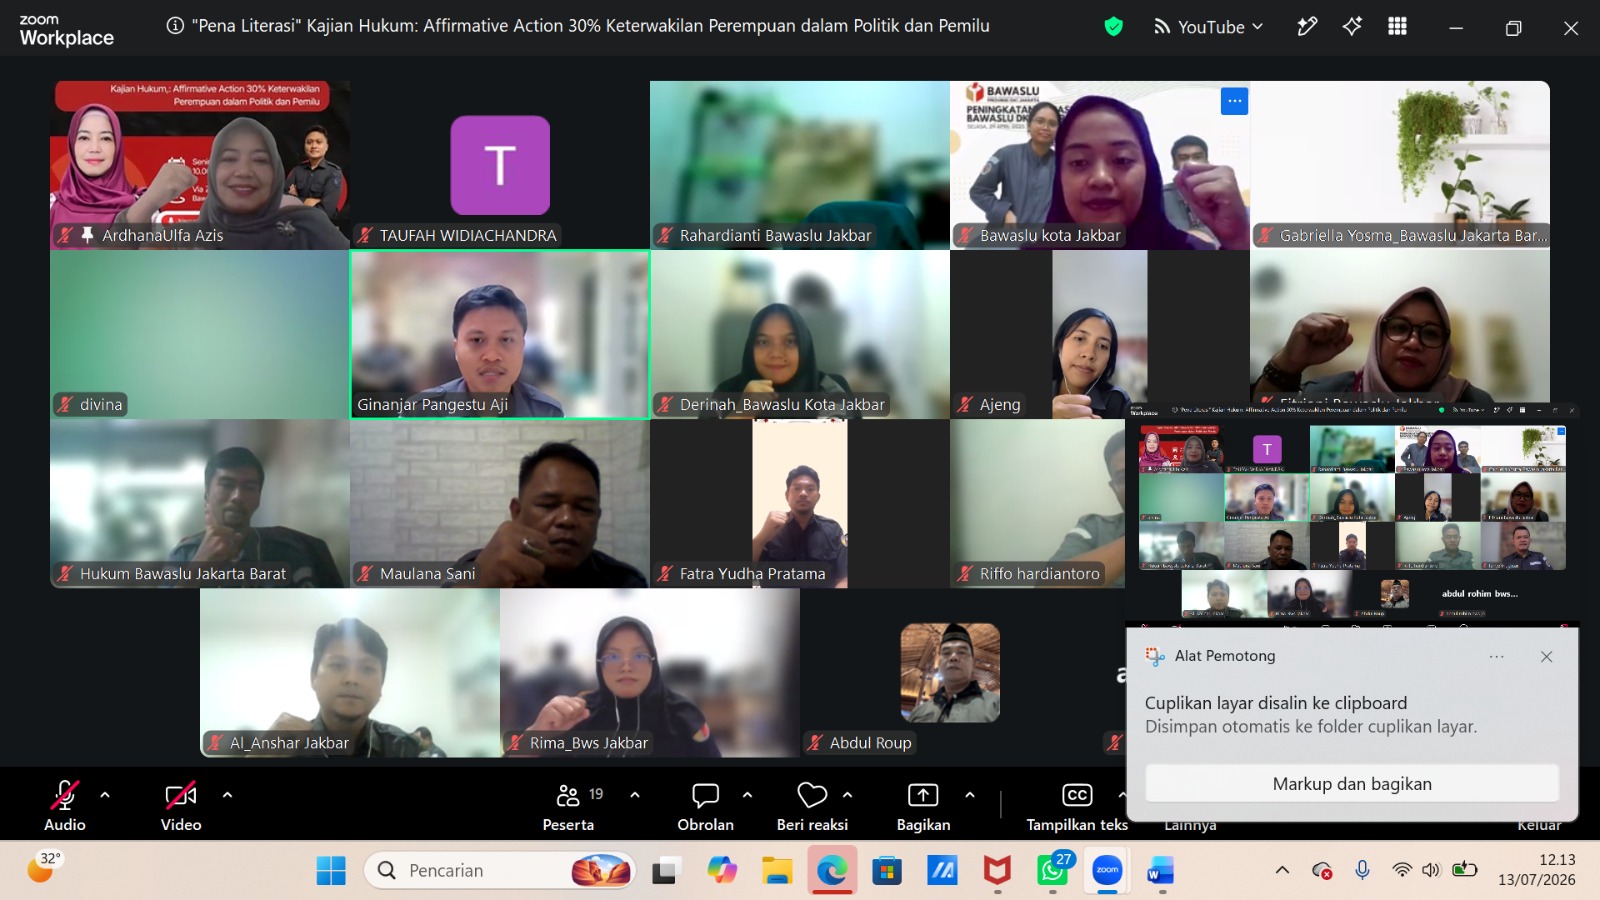Show hidden system tray icons

click(x=1282, y=870)
